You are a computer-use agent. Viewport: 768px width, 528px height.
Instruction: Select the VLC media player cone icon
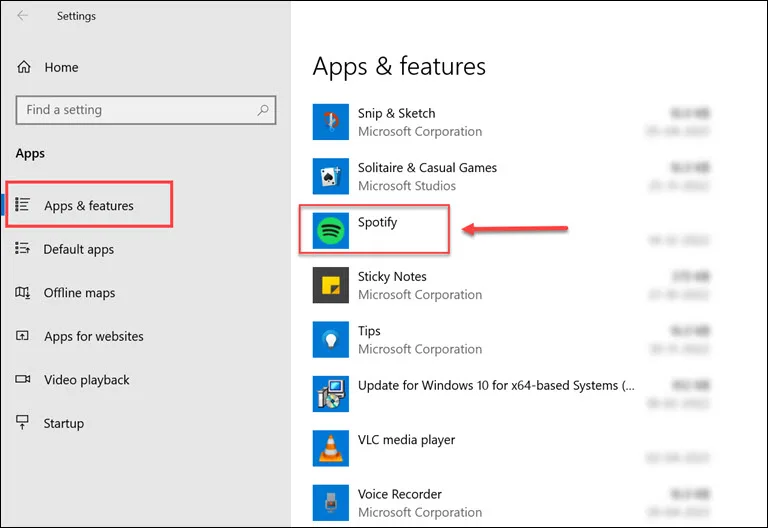[331, 448]
